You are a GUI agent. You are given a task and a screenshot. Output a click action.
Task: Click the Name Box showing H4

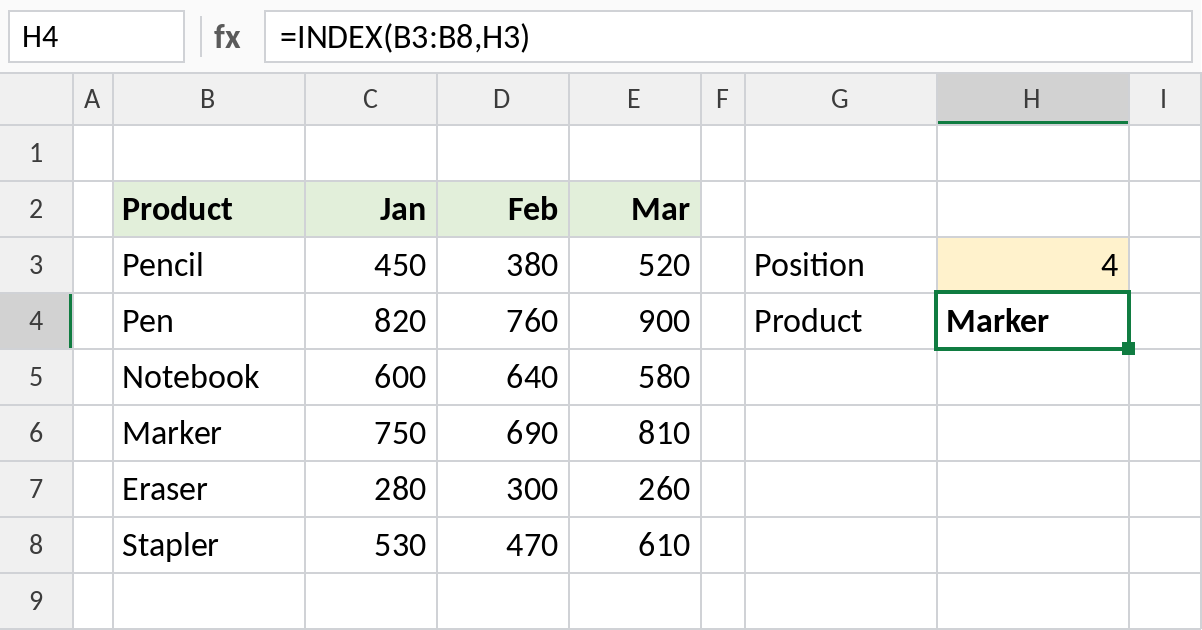97,37
